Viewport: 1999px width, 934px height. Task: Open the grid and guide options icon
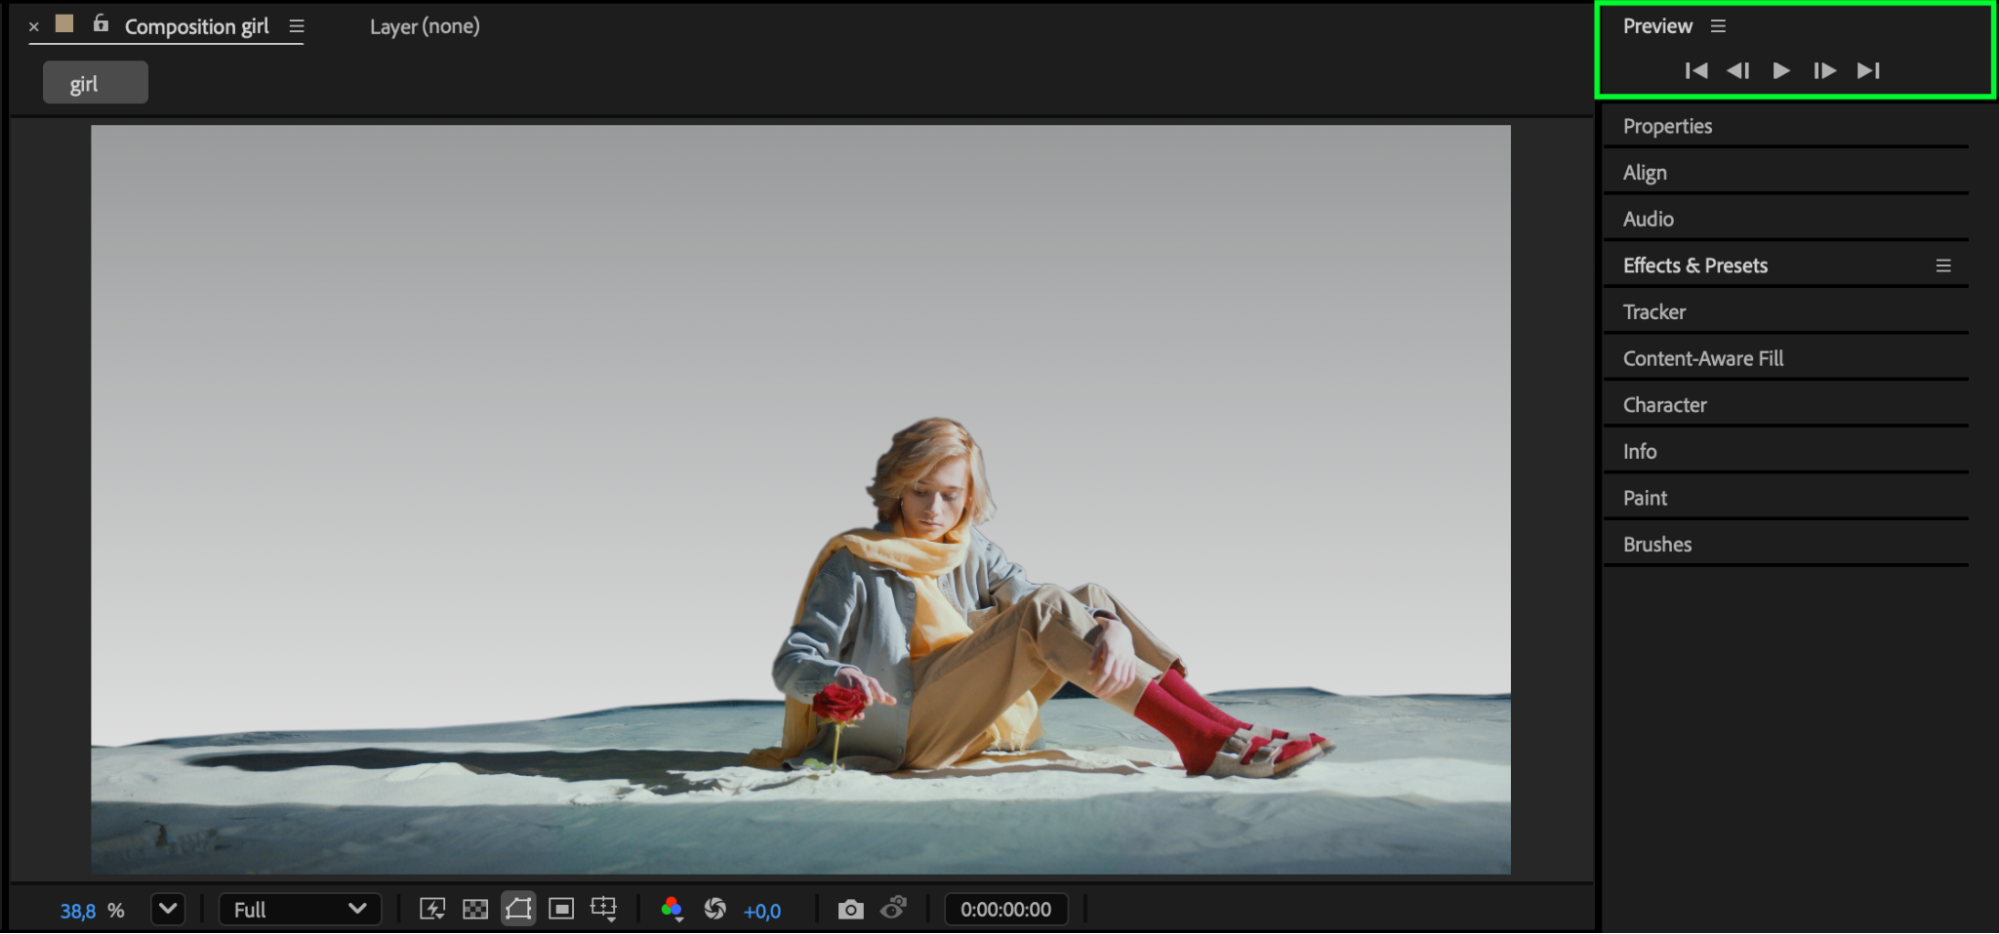[x=604, y=909]
